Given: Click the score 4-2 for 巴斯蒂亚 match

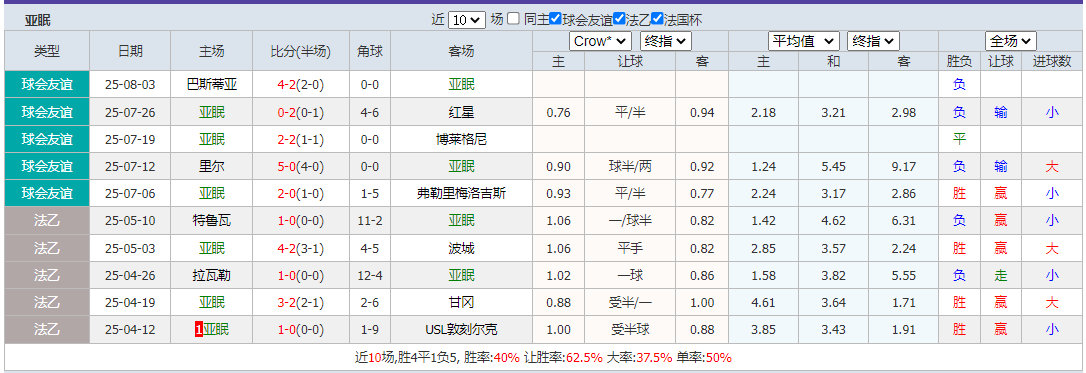Looking at the screenshot, I should pos(287,85).
